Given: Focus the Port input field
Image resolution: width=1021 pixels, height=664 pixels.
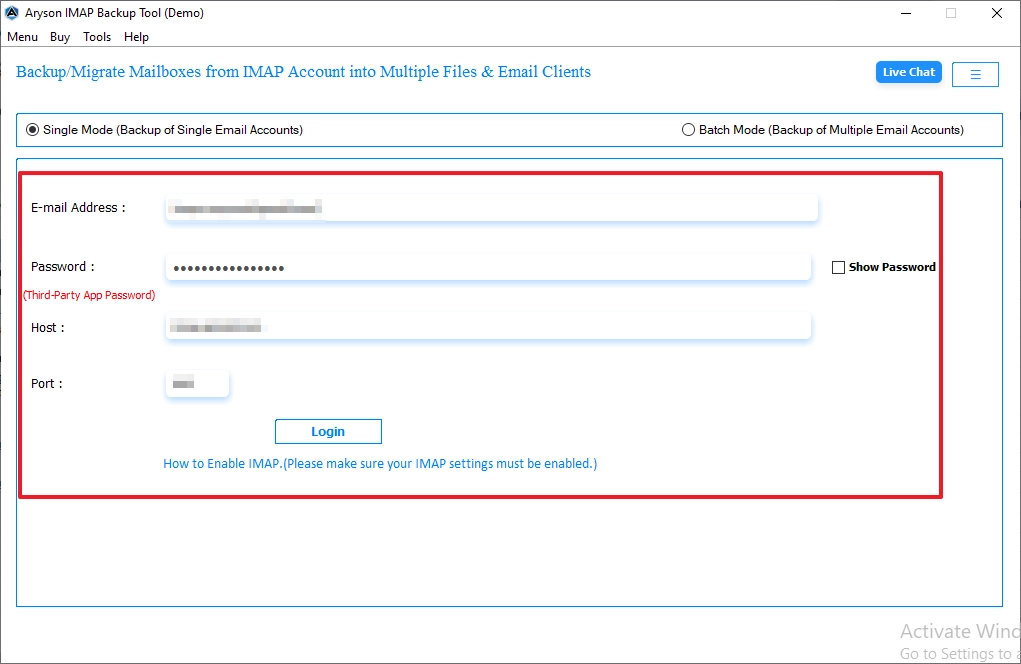Looking at the screenshot, I should [197, 383].
